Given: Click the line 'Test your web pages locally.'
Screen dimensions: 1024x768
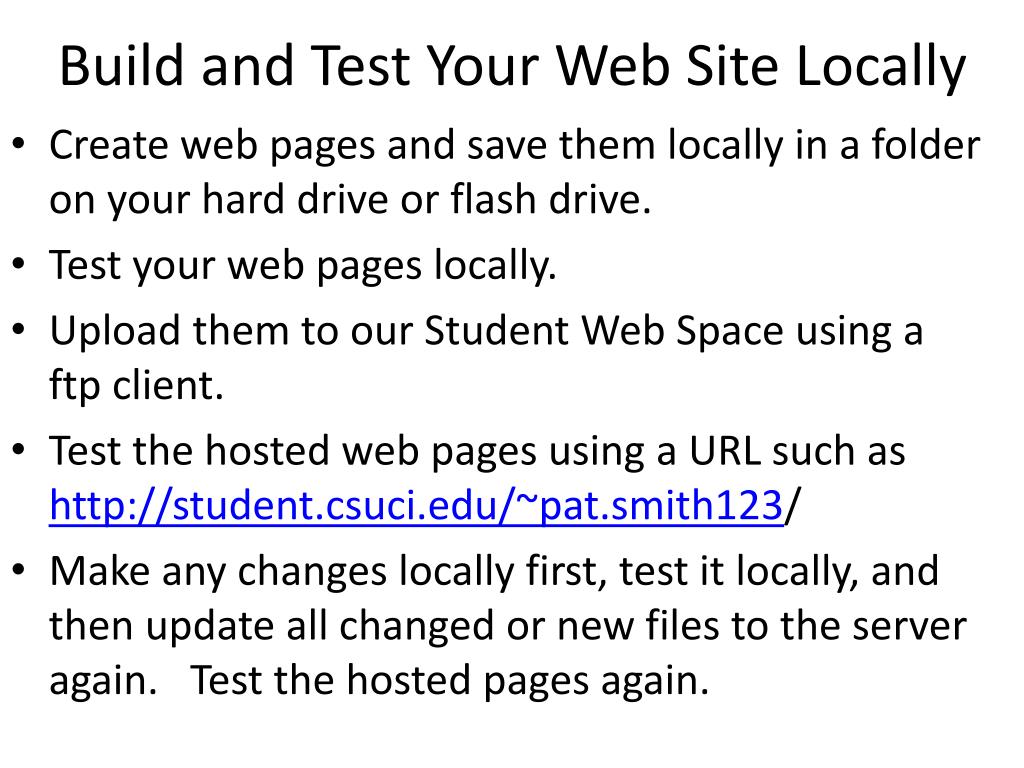Looking at the screenshot, I should [x=303, y=266].
